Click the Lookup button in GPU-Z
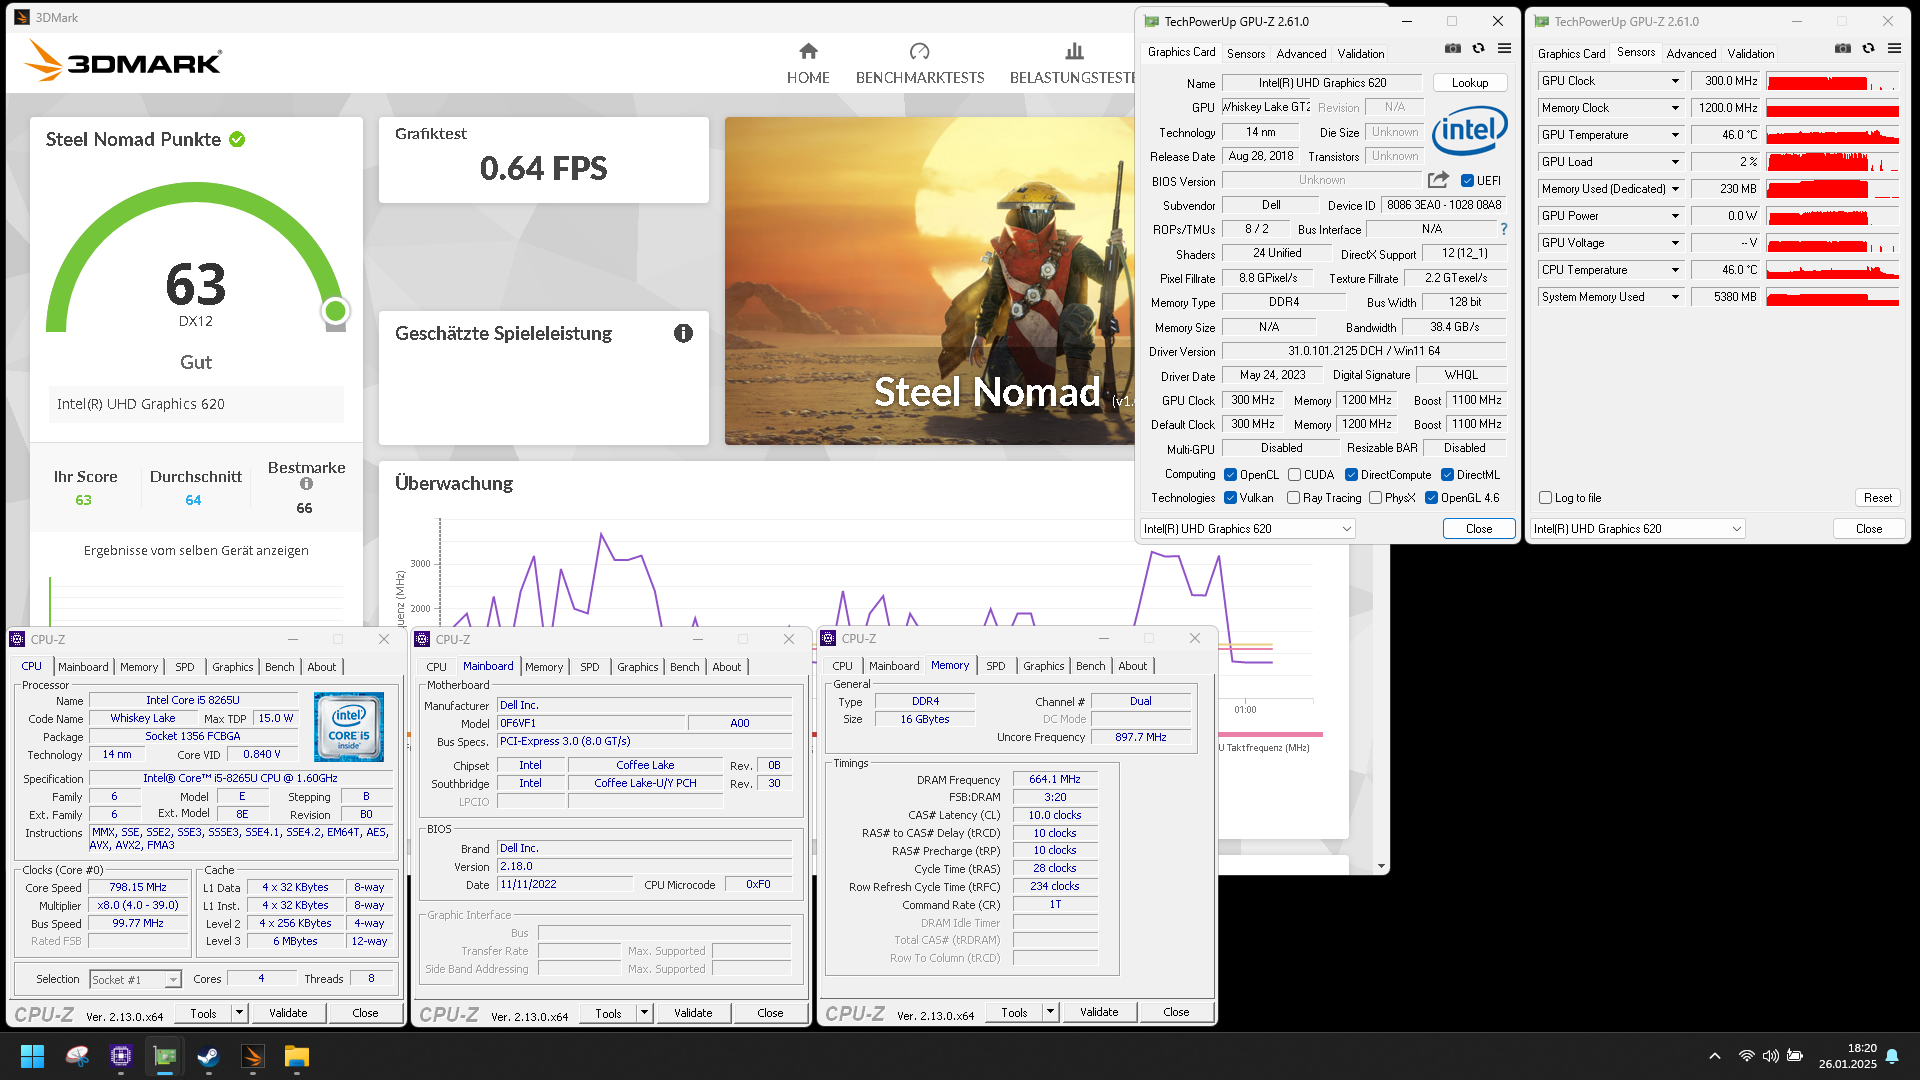Screen dimensions: 1920x1080 [x=1469, y=83]
